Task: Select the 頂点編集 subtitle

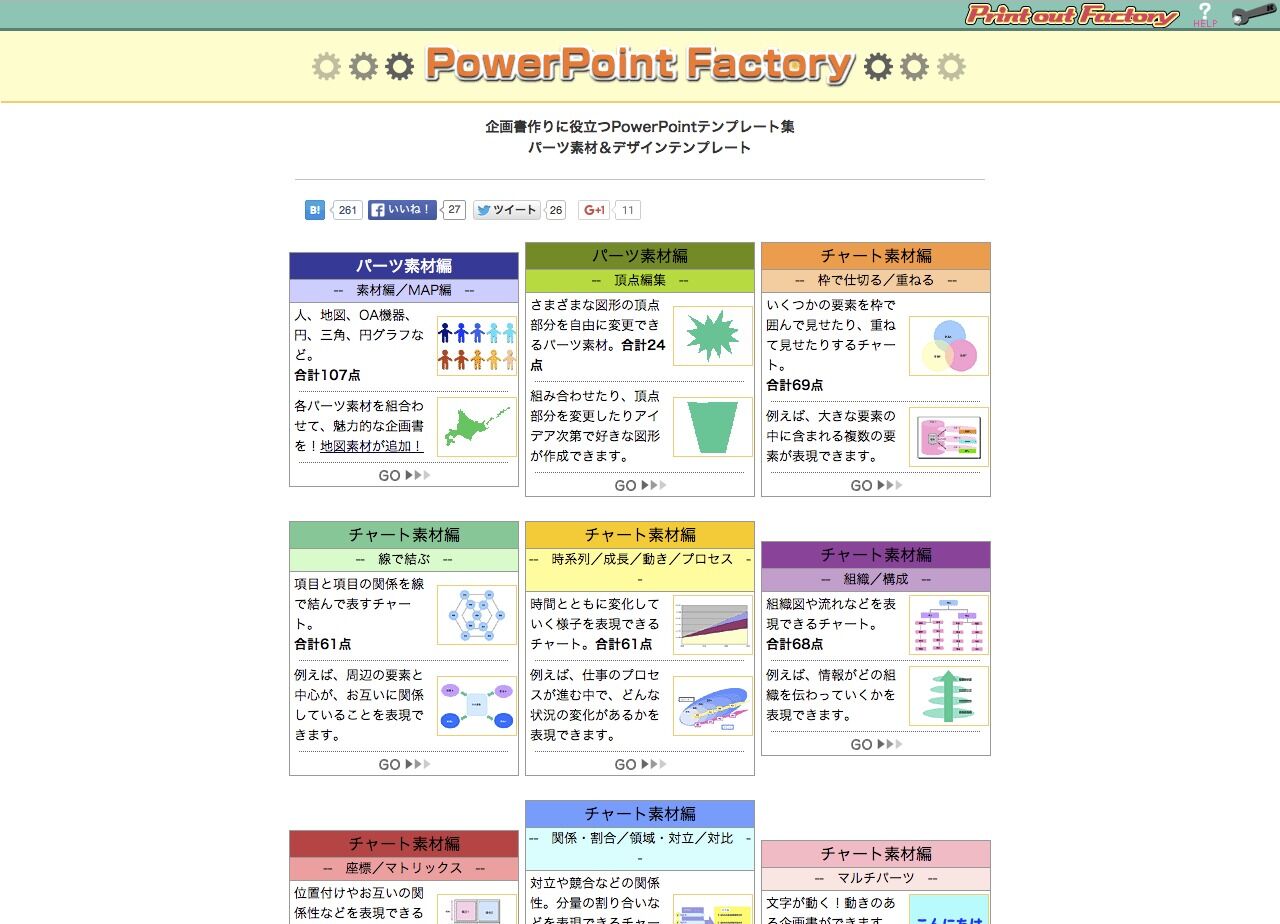Action: [x=640, y=280]
